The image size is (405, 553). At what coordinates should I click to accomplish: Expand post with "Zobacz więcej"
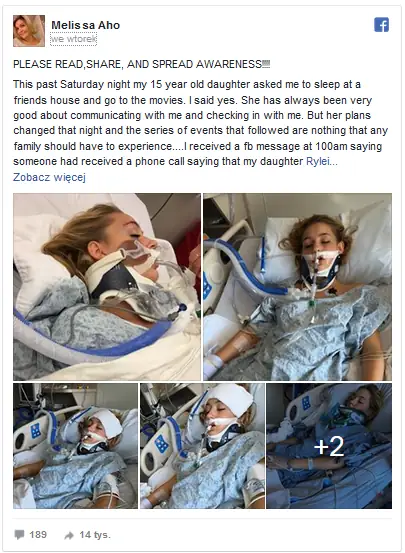coord(49,177)
